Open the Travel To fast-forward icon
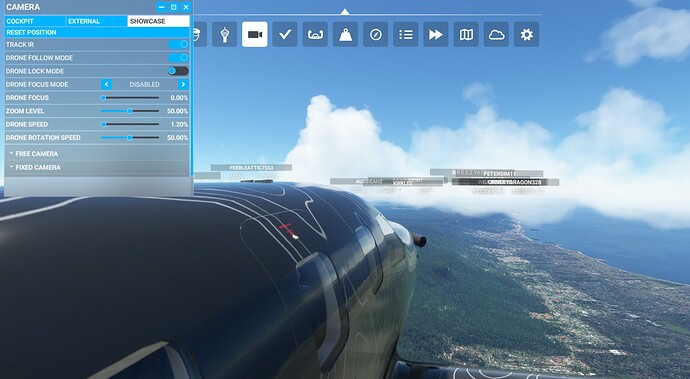 pyautogui.click(x=436, y=34)
